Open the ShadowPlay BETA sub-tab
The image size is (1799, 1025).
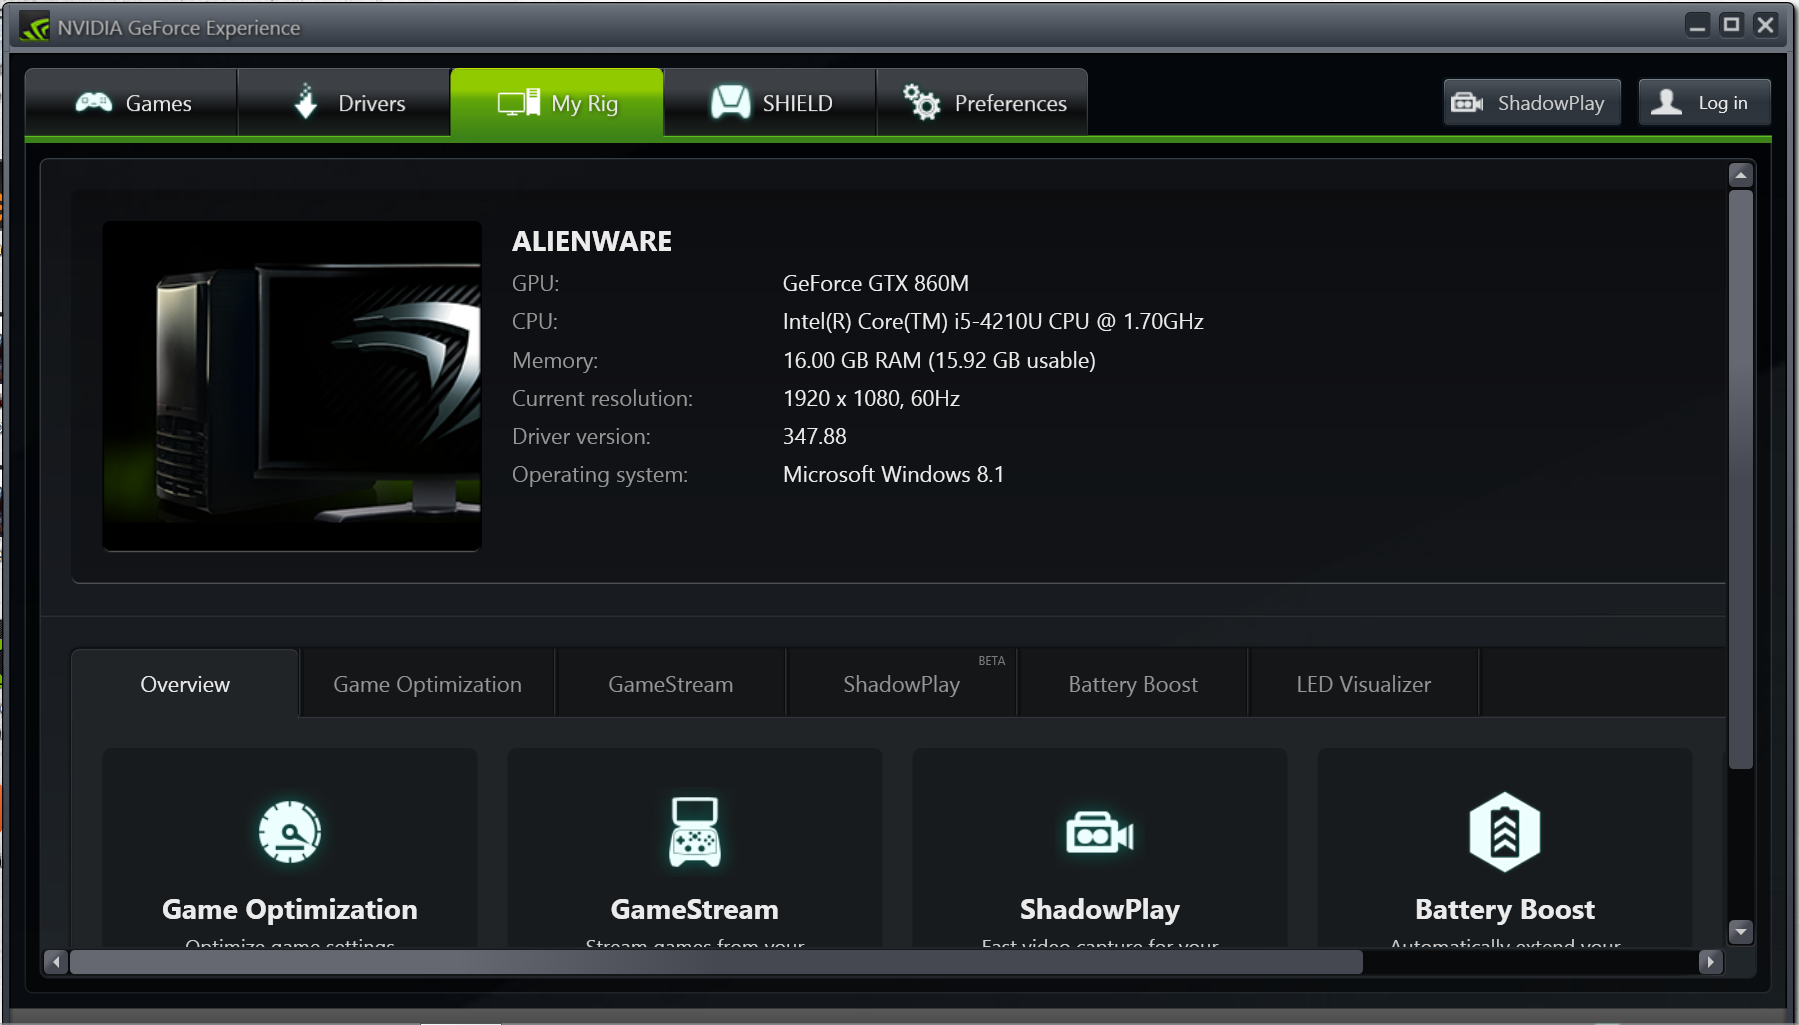click(x=902, y=684)
